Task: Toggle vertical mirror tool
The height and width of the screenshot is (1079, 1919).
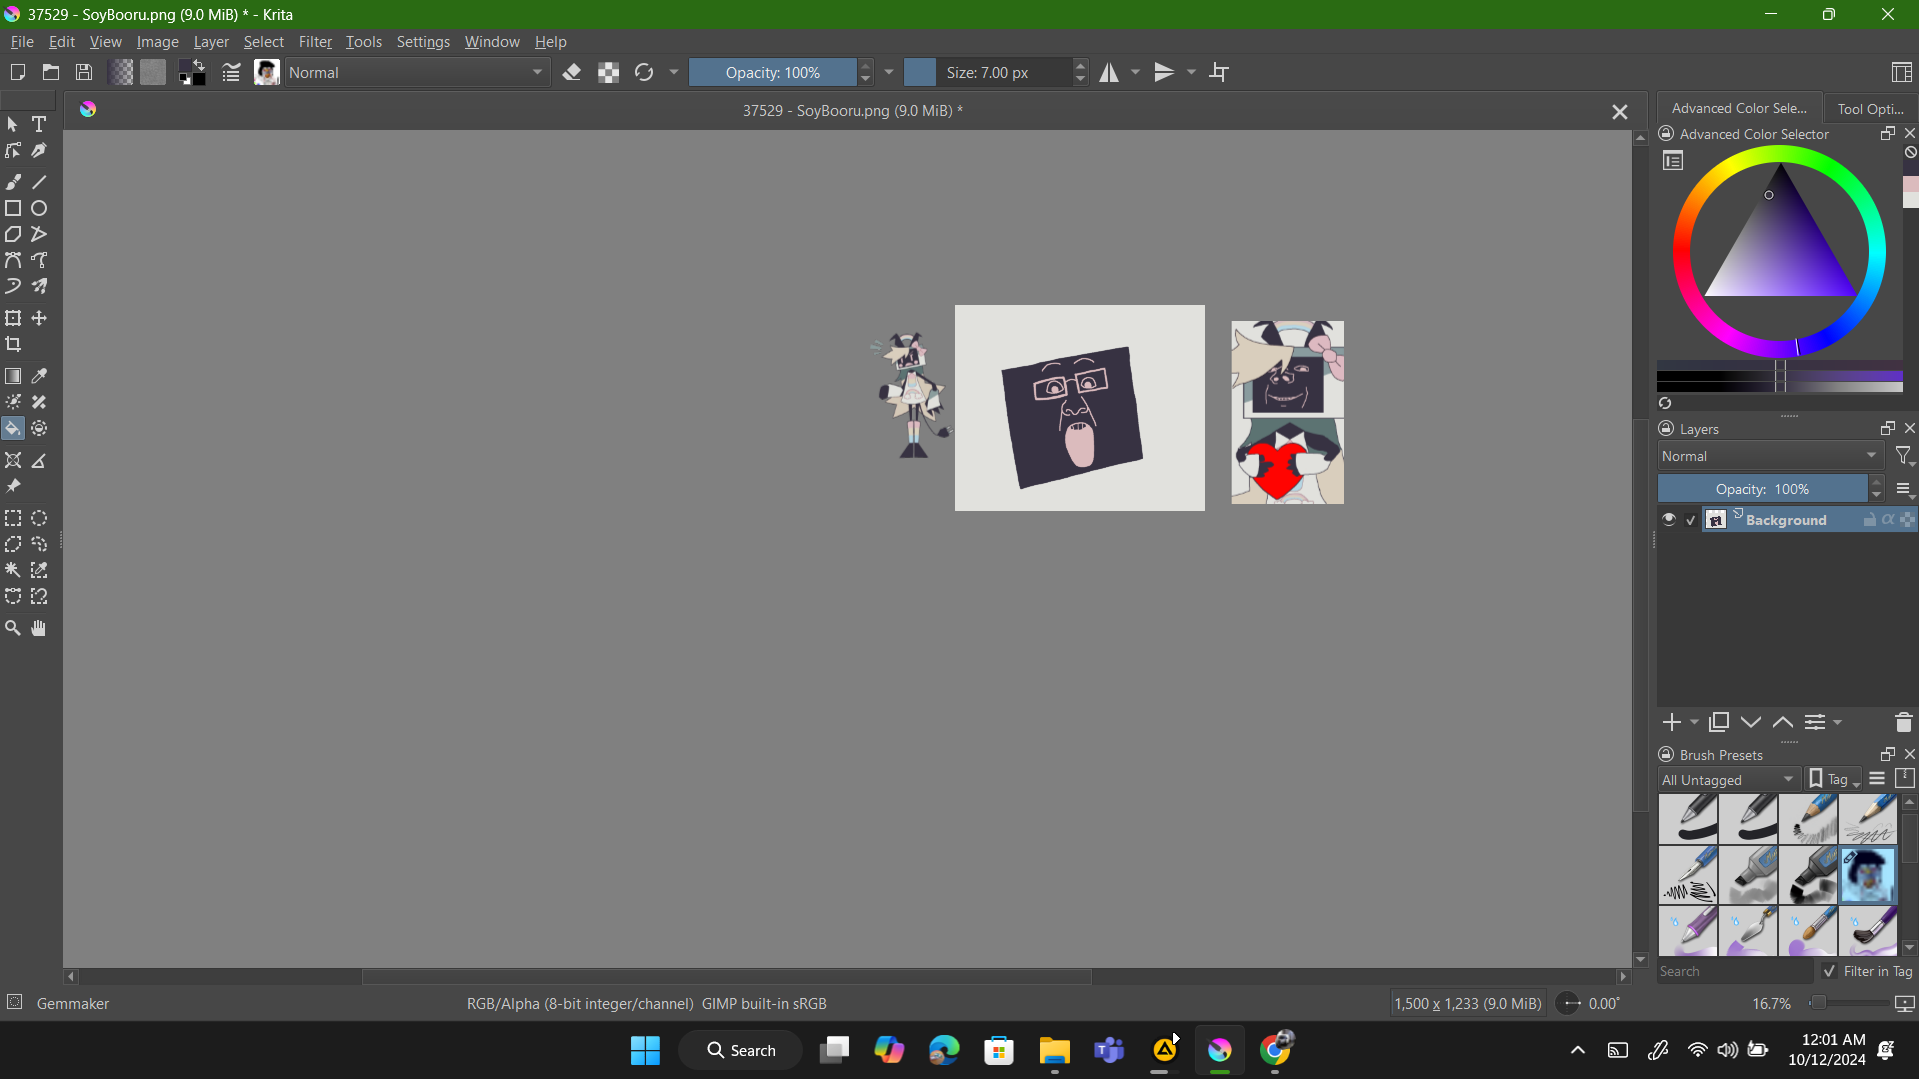Action: 1164,72
